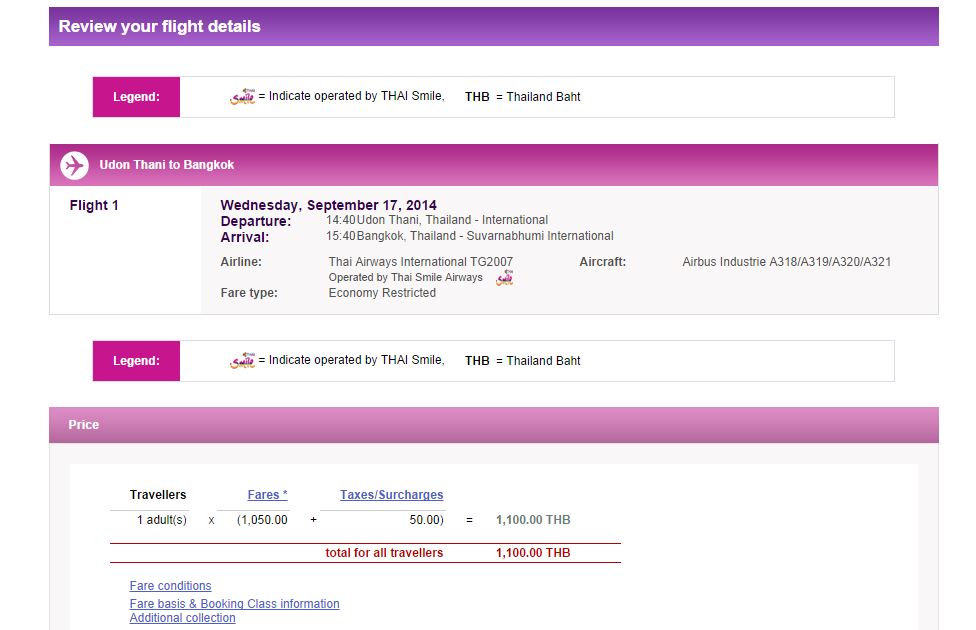
Task: Click the flight number Thai Airways International TG2007
Action: click(x=421, y=262)
